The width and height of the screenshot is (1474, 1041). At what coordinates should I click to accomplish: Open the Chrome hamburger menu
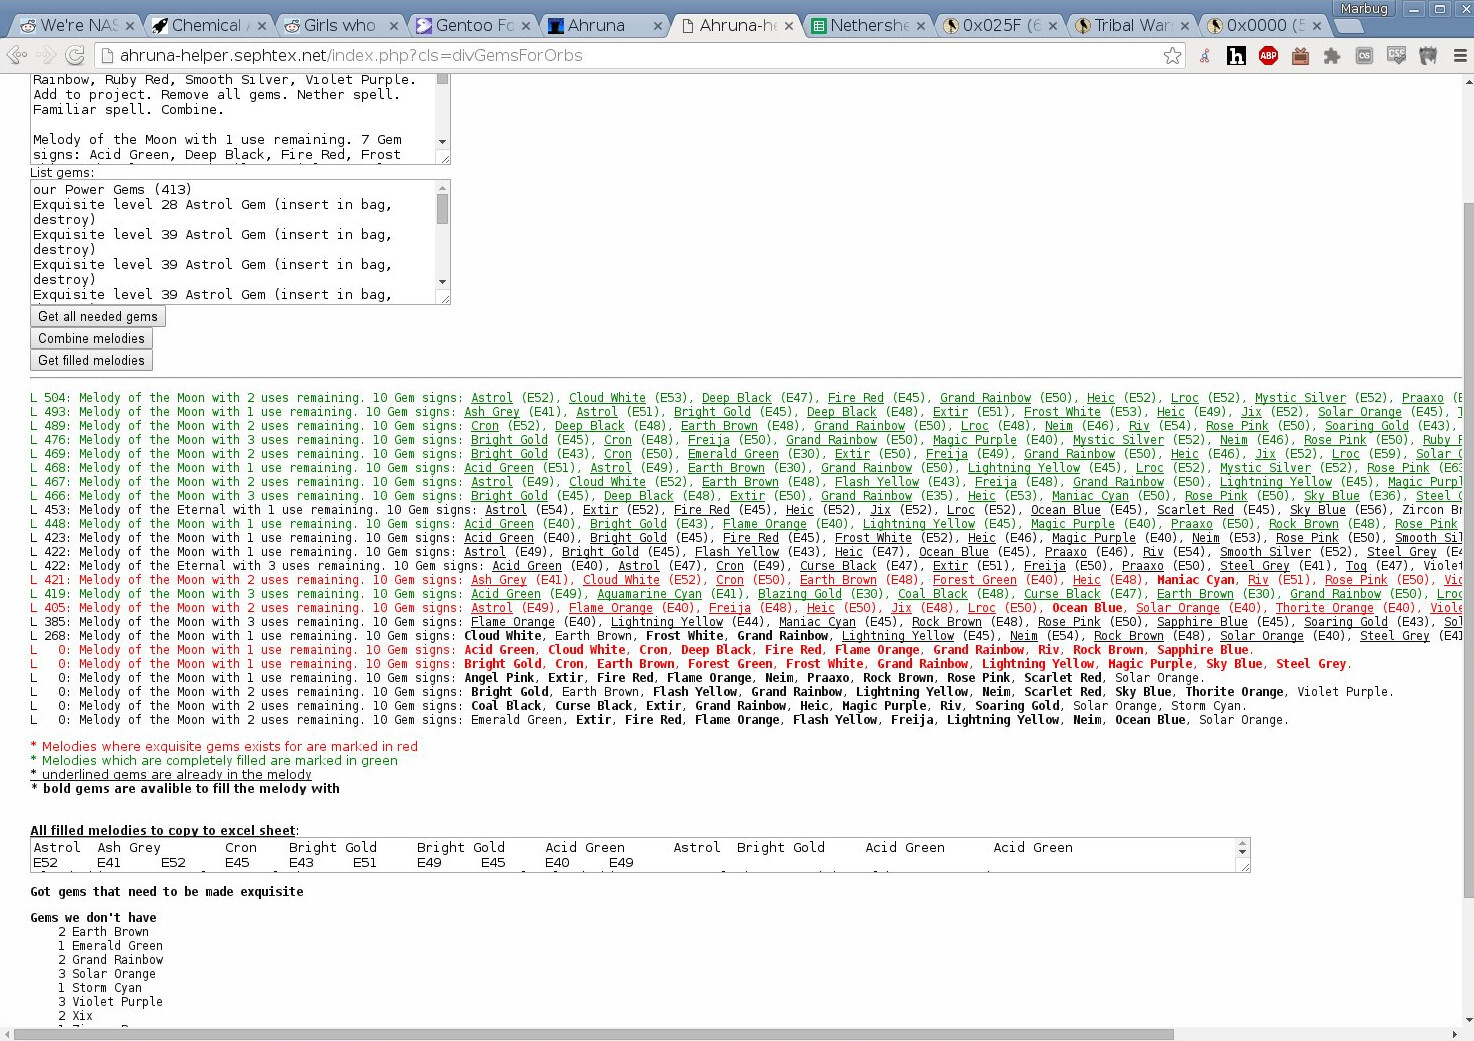tap(1460, 56)
